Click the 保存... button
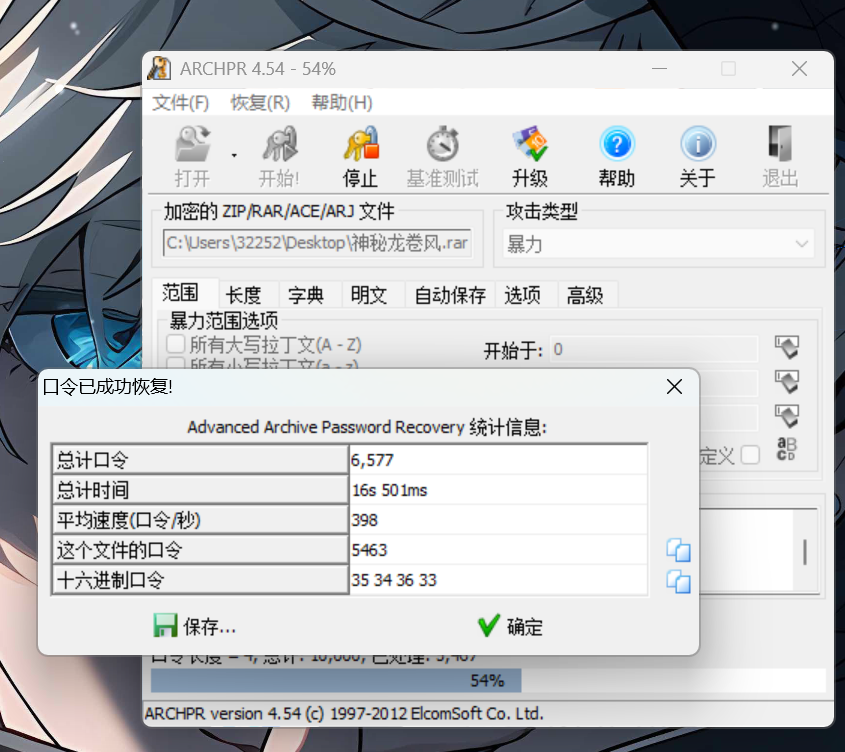This screenshot has height=752, width=845. click(195, 627)
